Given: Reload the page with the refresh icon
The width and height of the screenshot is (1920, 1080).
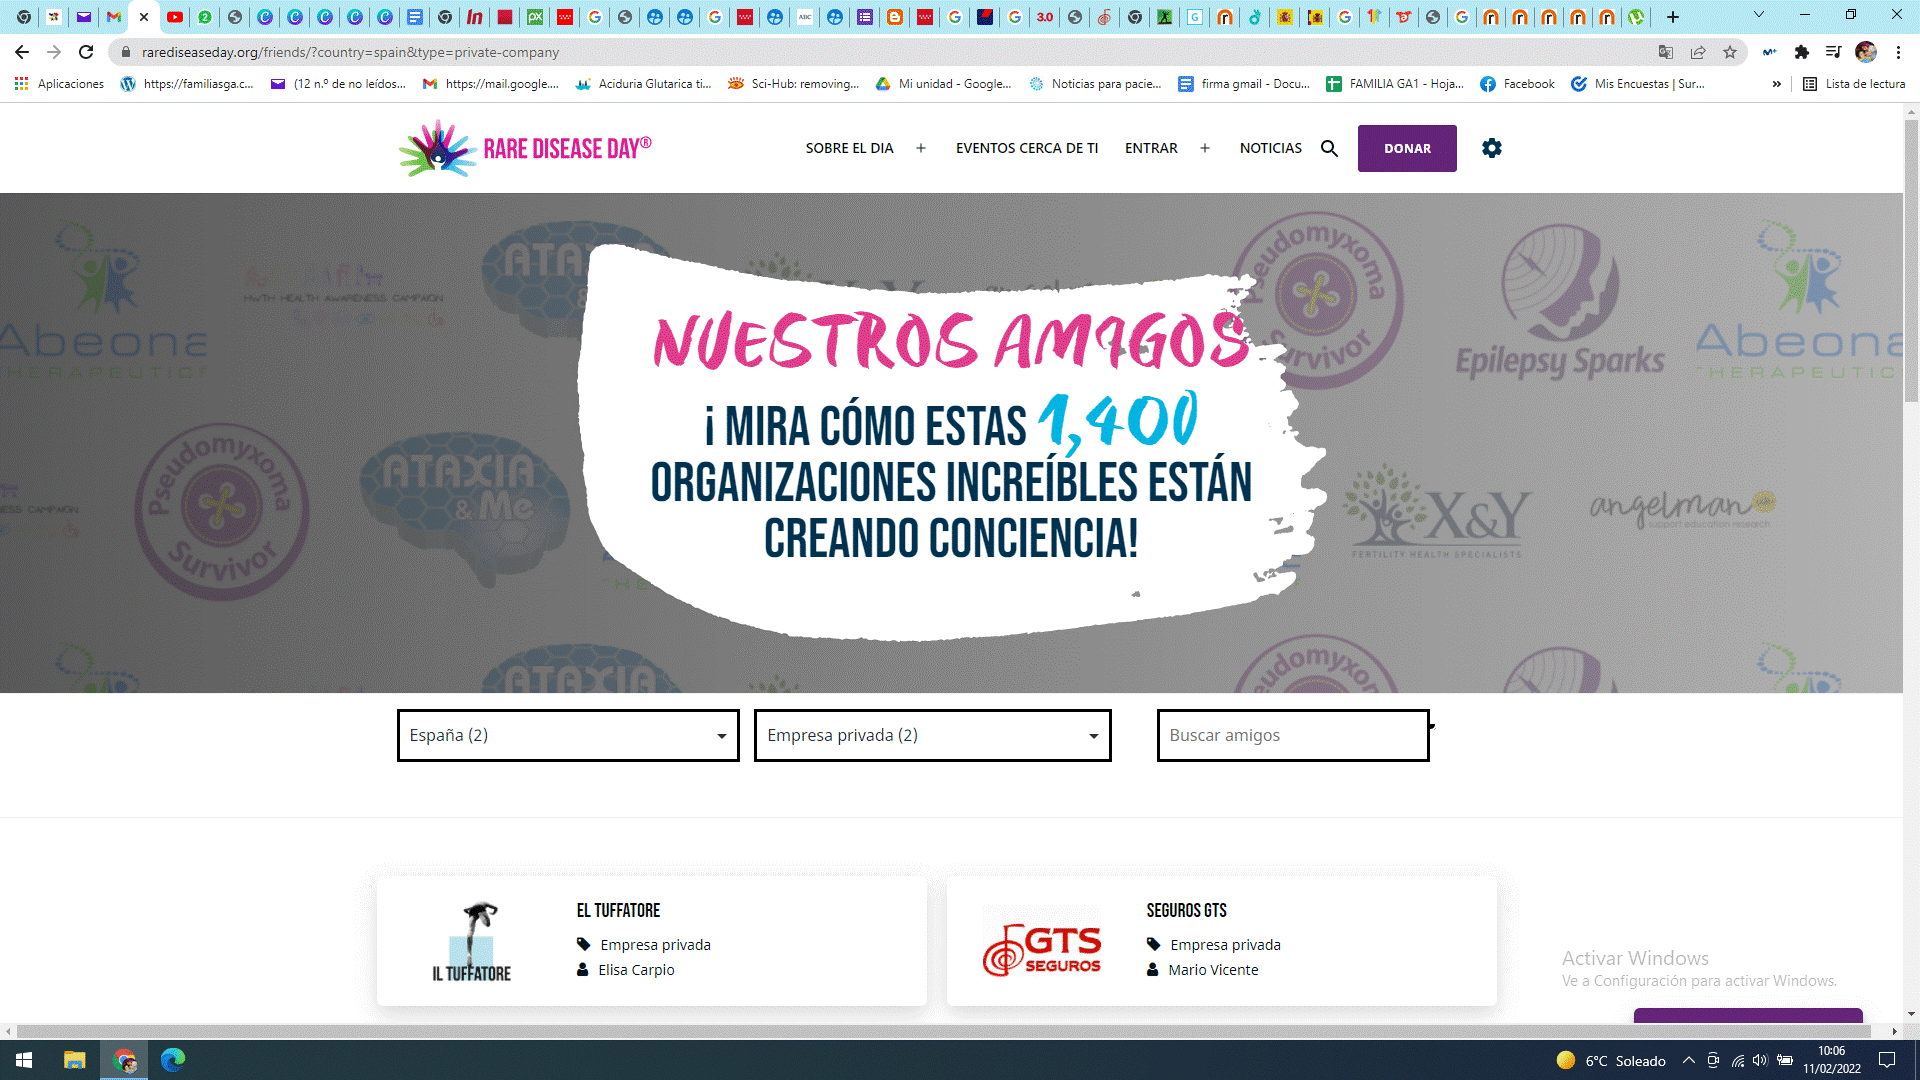Looking at the screenshot, I should (86, 52).
